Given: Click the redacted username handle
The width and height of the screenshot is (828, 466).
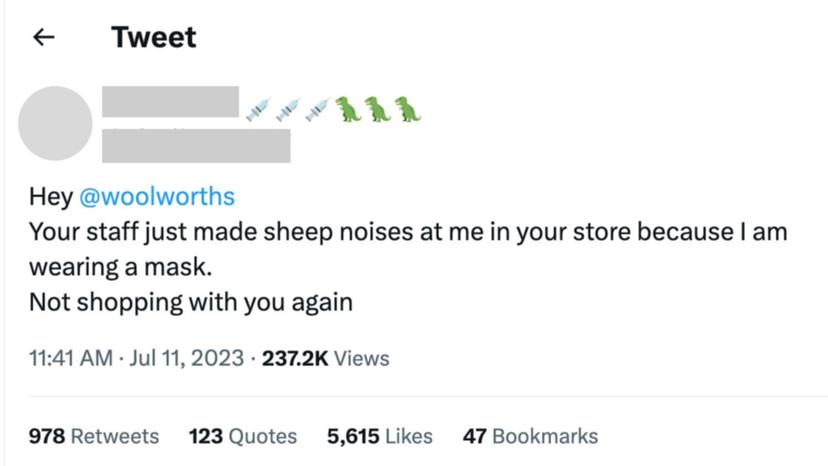Looking at the screenshot, I should 196,145.
